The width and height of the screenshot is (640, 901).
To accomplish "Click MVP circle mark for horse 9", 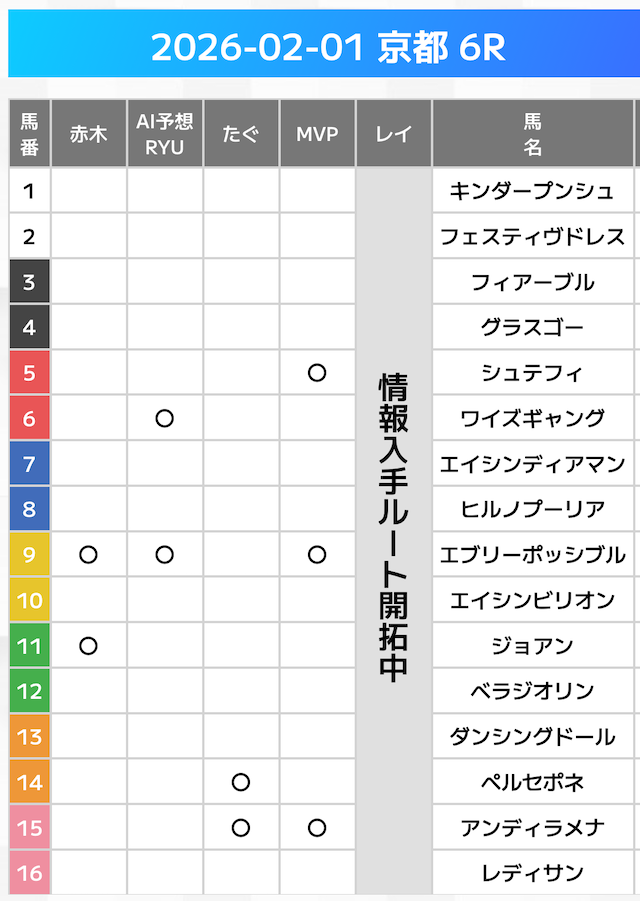I will point(317,554).
